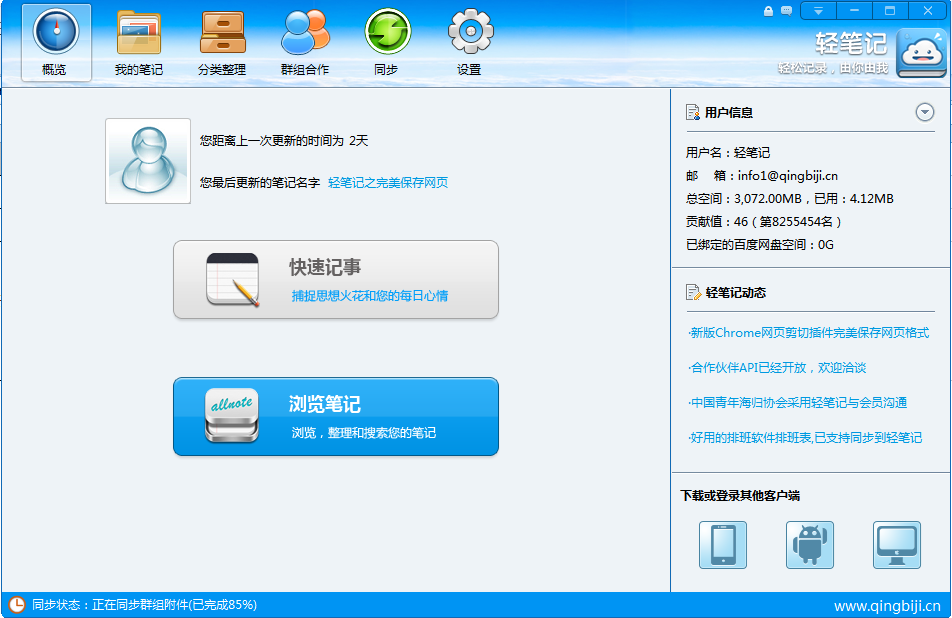Click the allnote drawer icon
Image resolution: width=952 pixels, height=618 pixels.
click(x=232, y=416)
